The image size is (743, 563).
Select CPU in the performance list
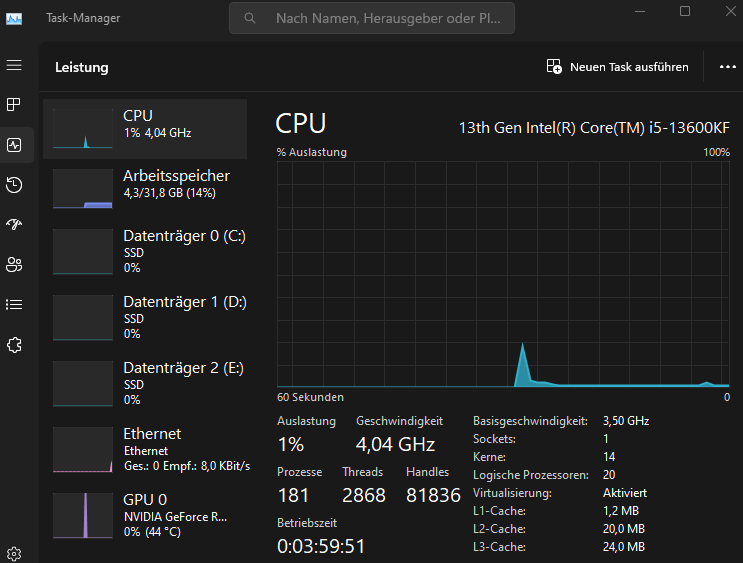(145, 129)
